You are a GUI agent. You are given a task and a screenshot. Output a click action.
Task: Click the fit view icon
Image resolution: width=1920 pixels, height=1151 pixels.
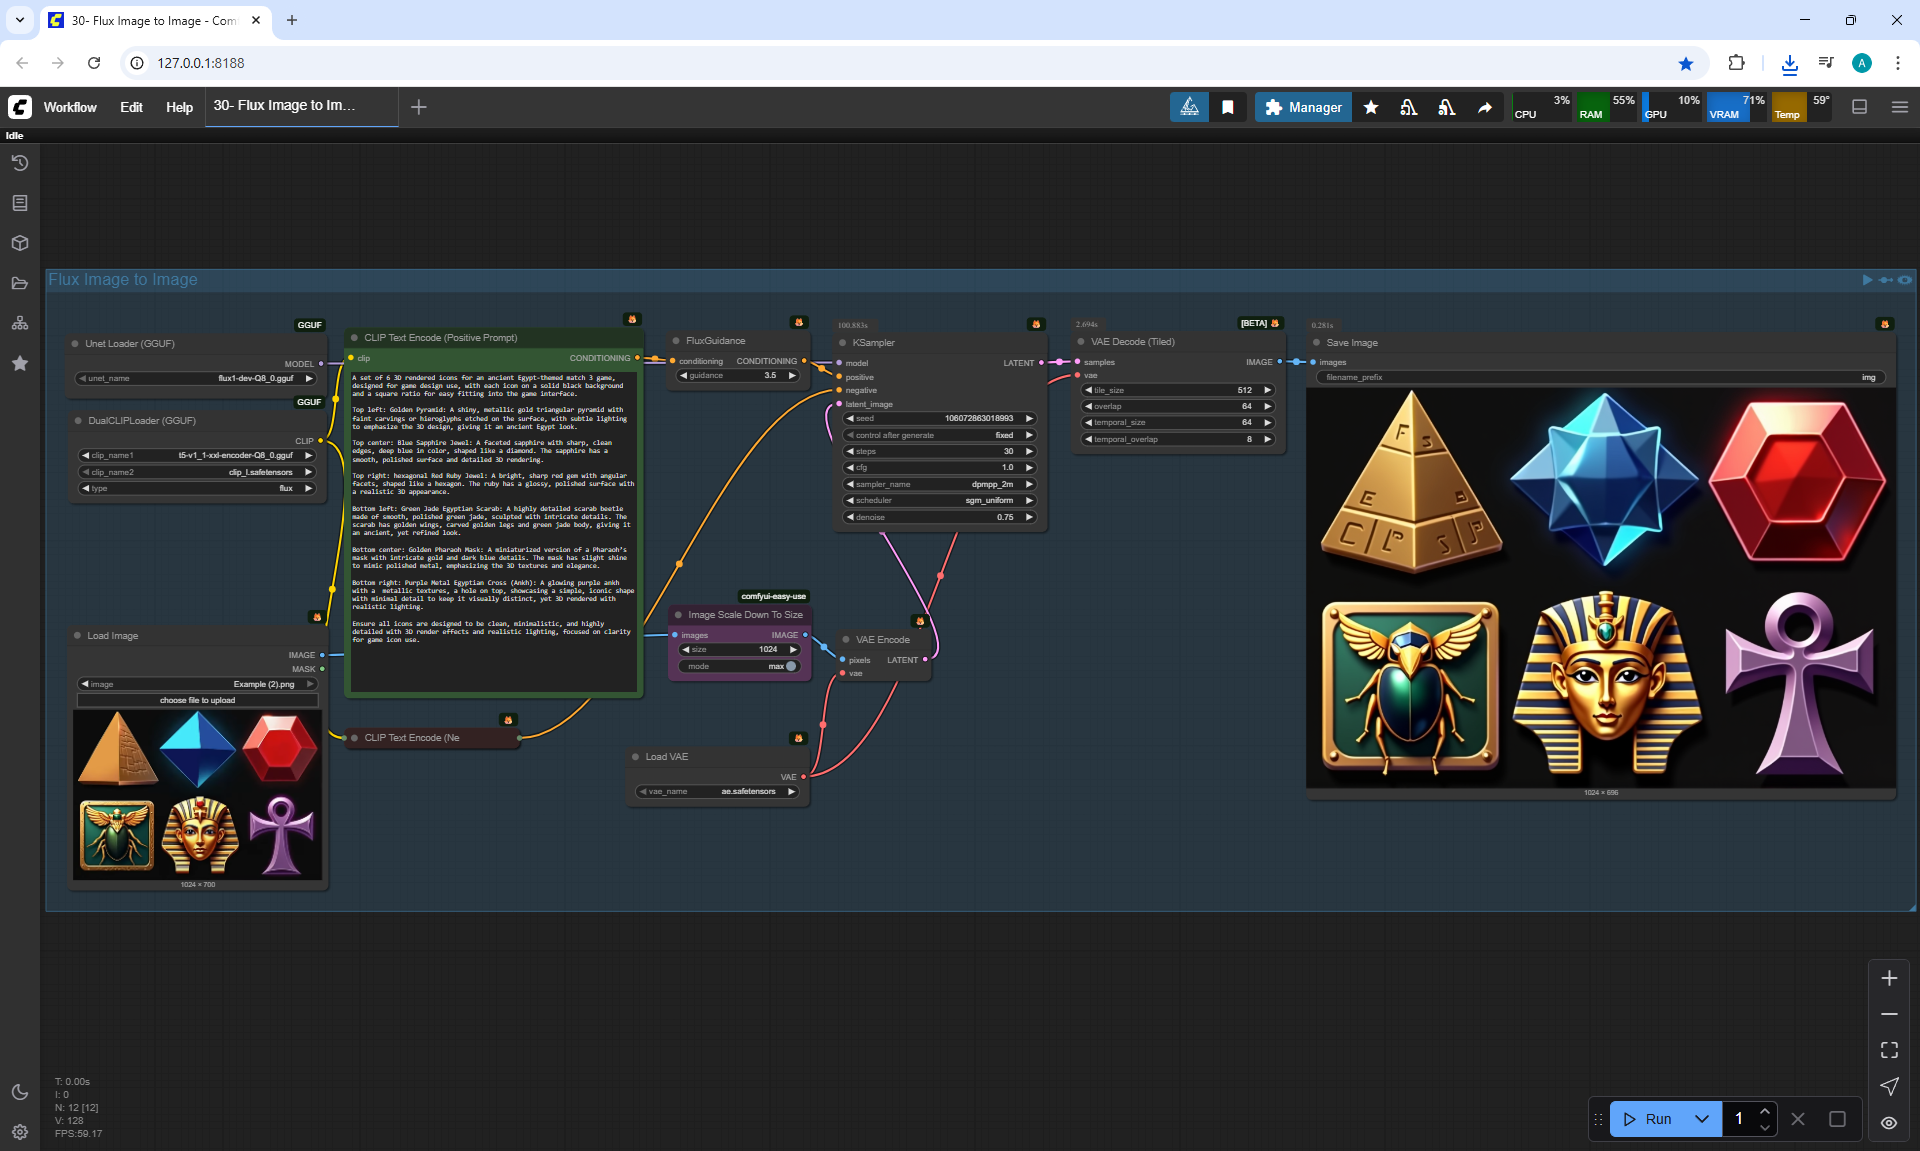(x=1889, y=1050)
